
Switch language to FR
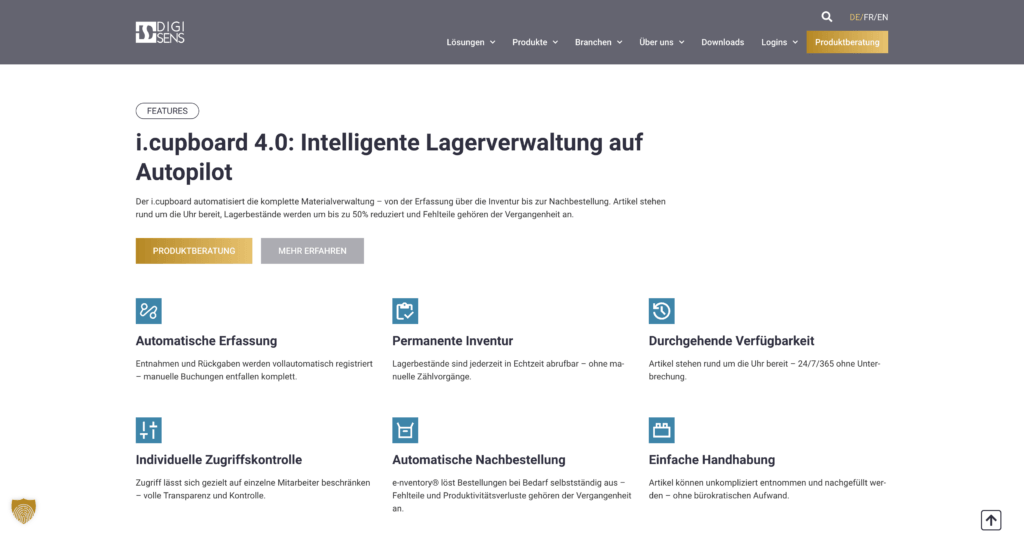[x=869, y=18]
